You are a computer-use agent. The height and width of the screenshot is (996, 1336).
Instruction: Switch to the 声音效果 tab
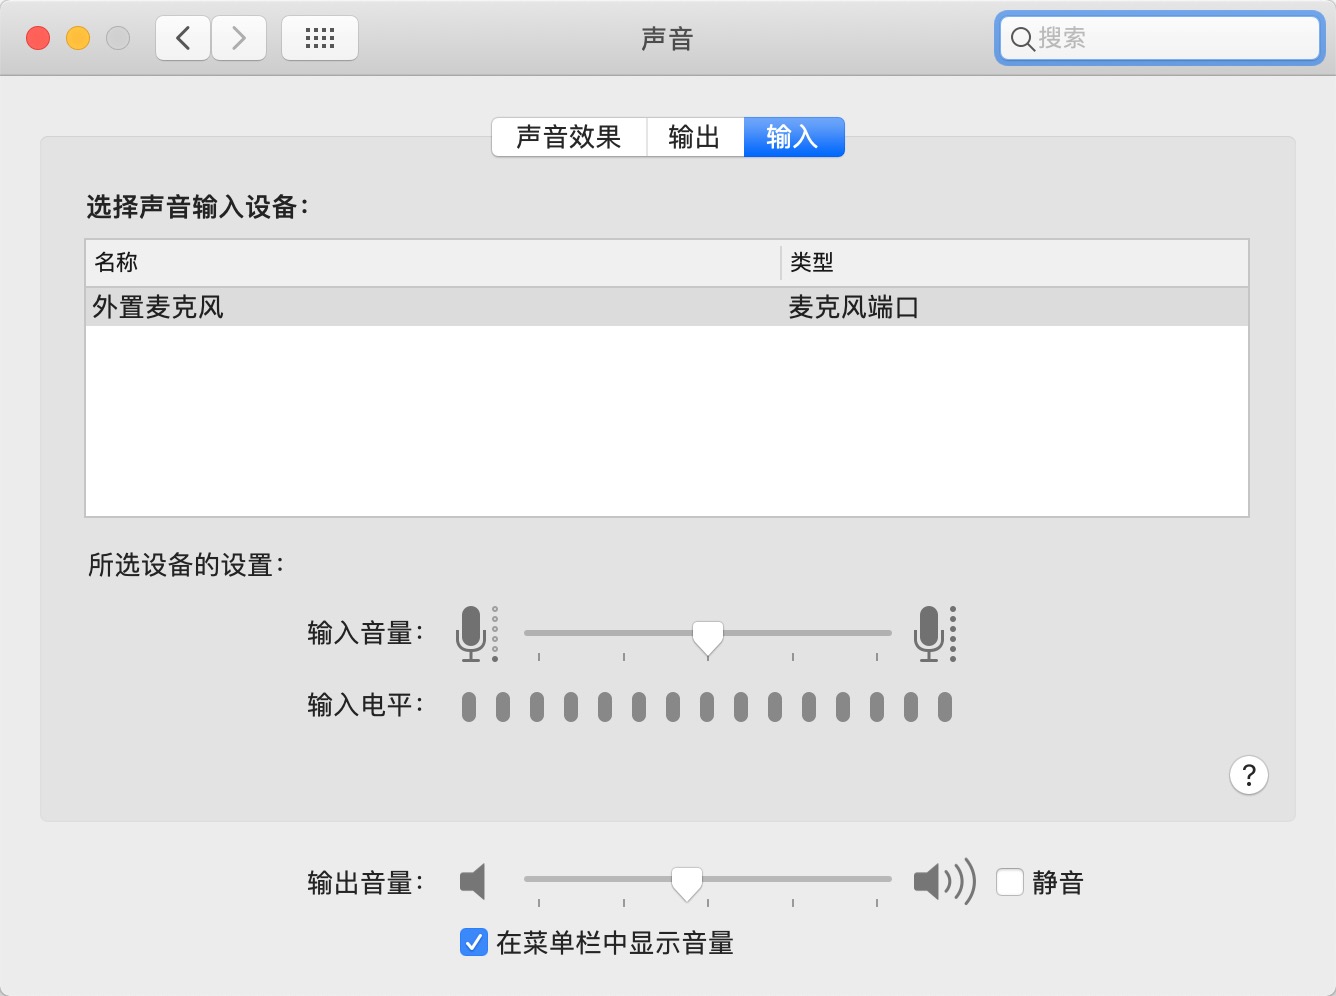click(x=569, y=137)
